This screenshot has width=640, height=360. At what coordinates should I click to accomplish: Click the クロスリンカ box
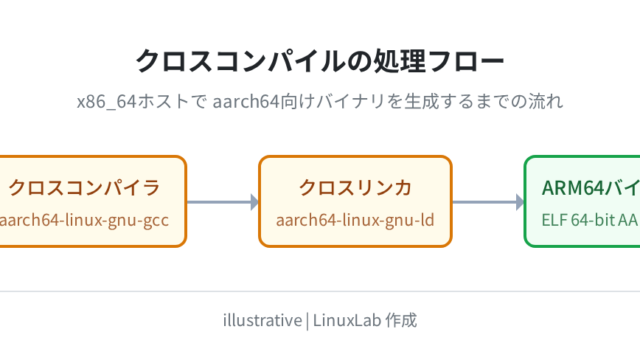(355, 201)
